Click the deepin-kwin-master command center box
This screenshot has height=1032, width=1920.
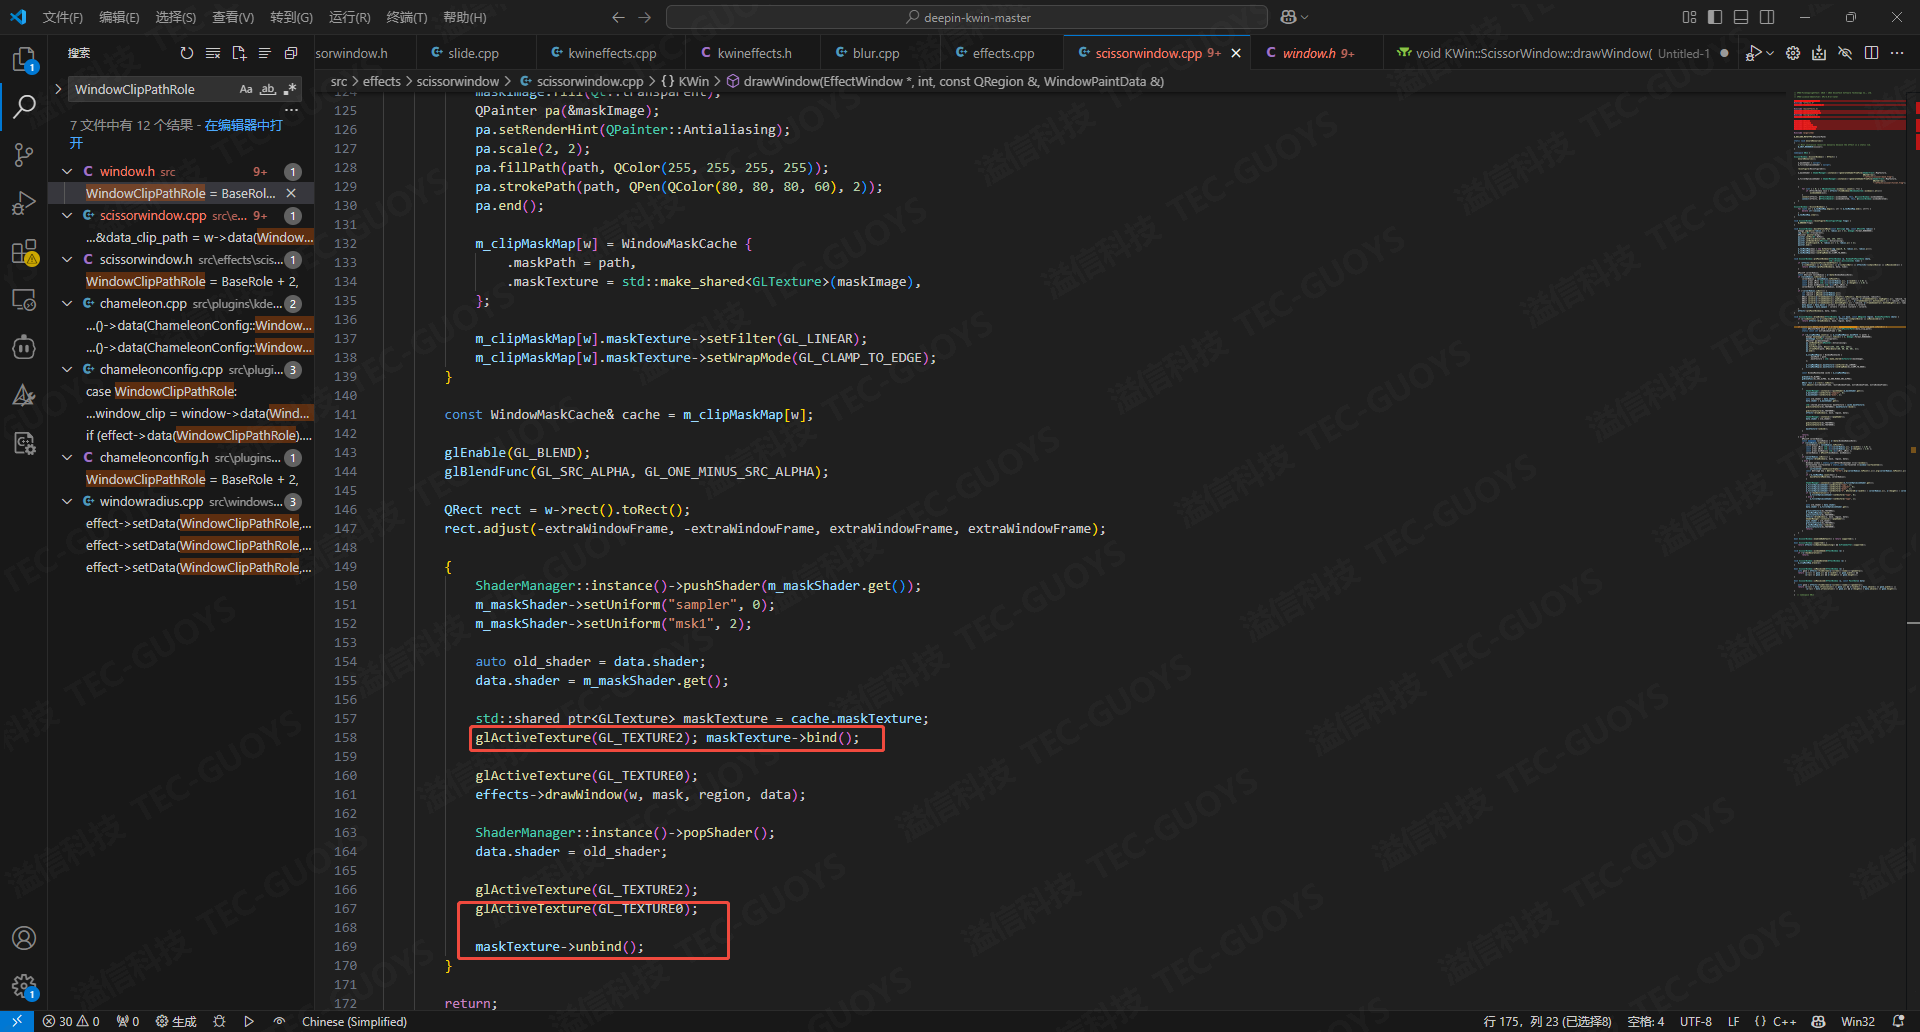click(967, 17)
